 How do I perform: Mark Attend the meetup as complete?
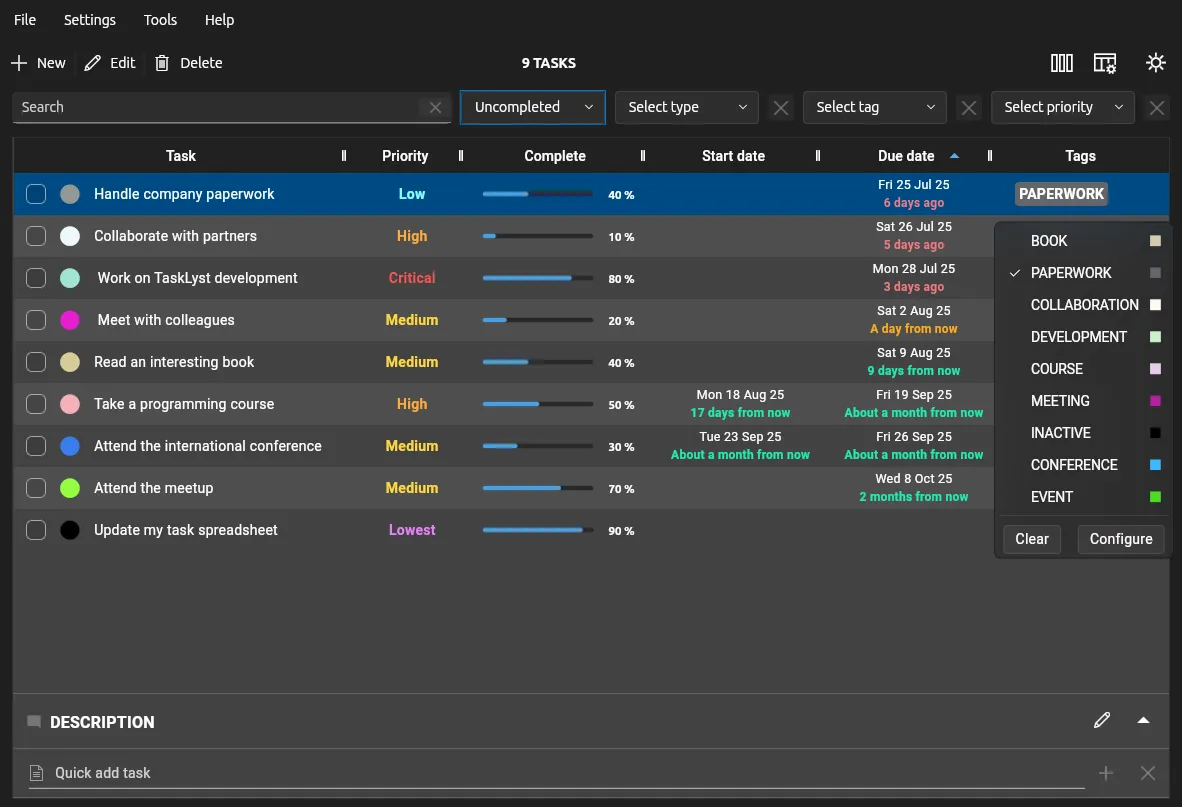tap(36, 488)
